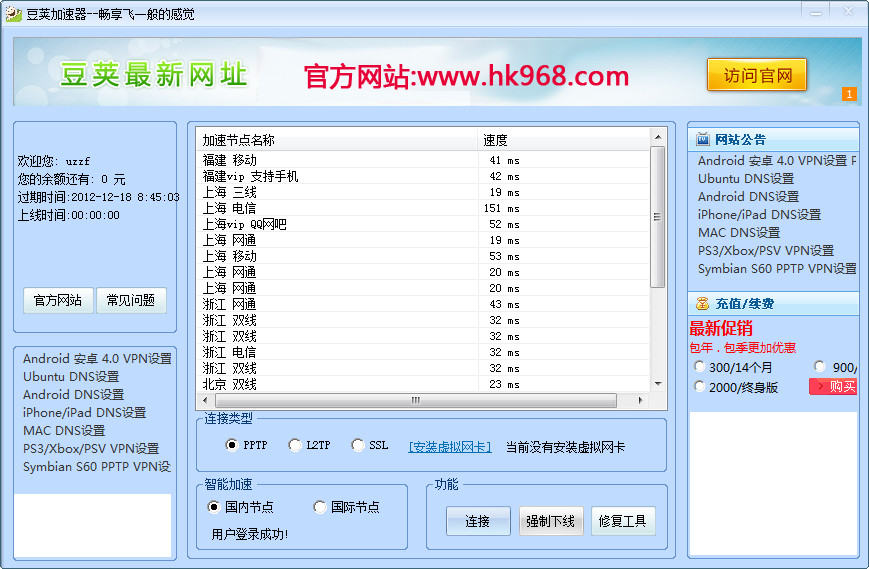Click the 豆荚加速器 app icon in title bar

[x=13, y=14]
